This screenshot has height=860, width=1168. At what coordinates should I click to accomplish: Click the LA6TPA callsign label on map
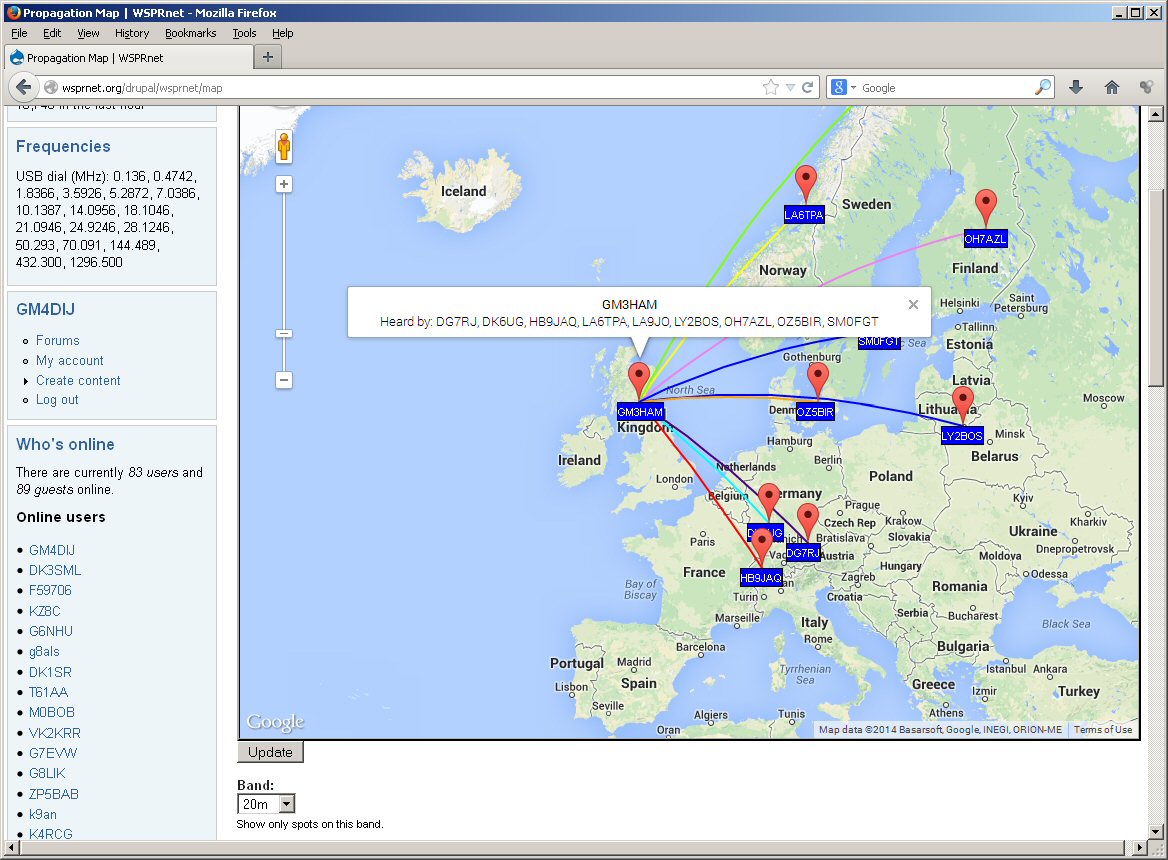[x=804, y=215]
